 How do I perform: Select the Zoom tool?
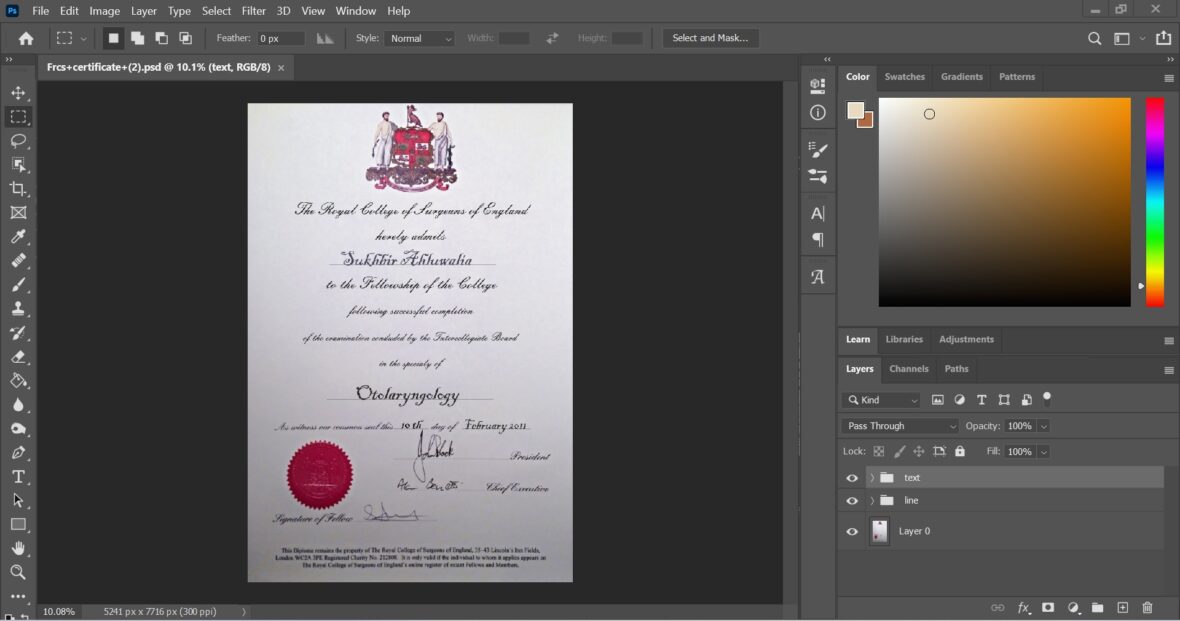(x=18, y=572)
